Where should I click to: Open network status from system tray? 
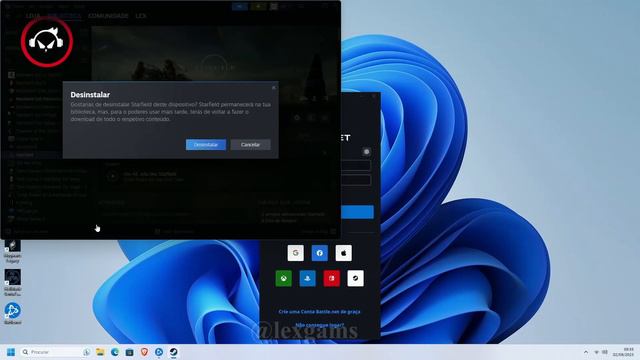(596, 352)
